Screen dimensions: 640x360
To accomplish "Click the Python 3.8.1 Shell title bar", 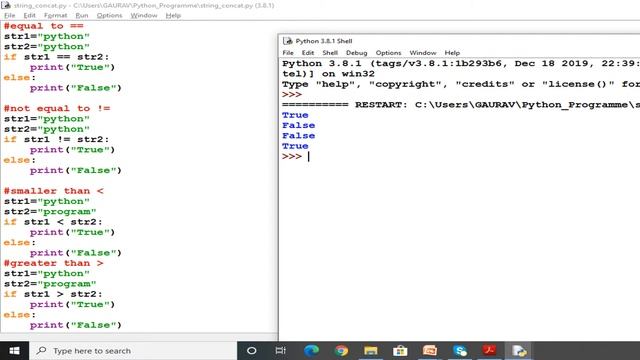I will pos(459,41).
